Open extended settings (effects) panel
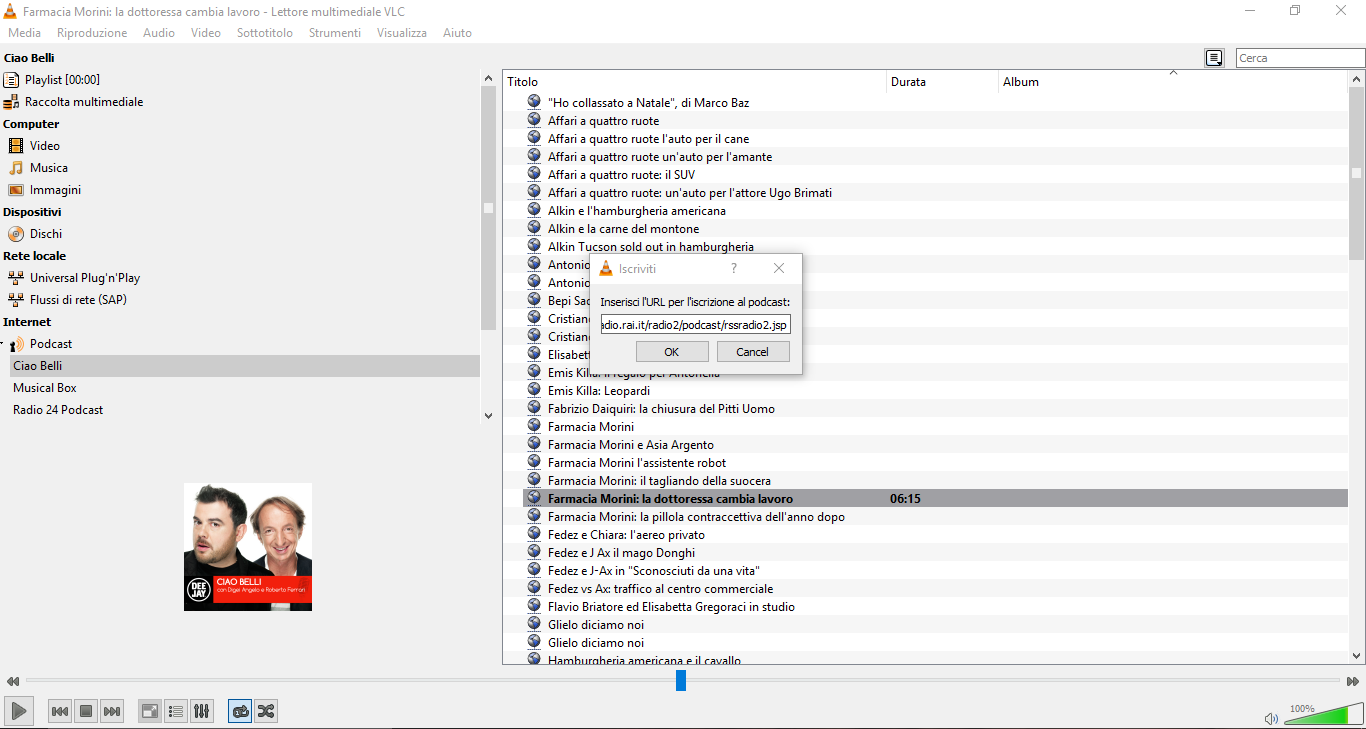 [202, 711]
